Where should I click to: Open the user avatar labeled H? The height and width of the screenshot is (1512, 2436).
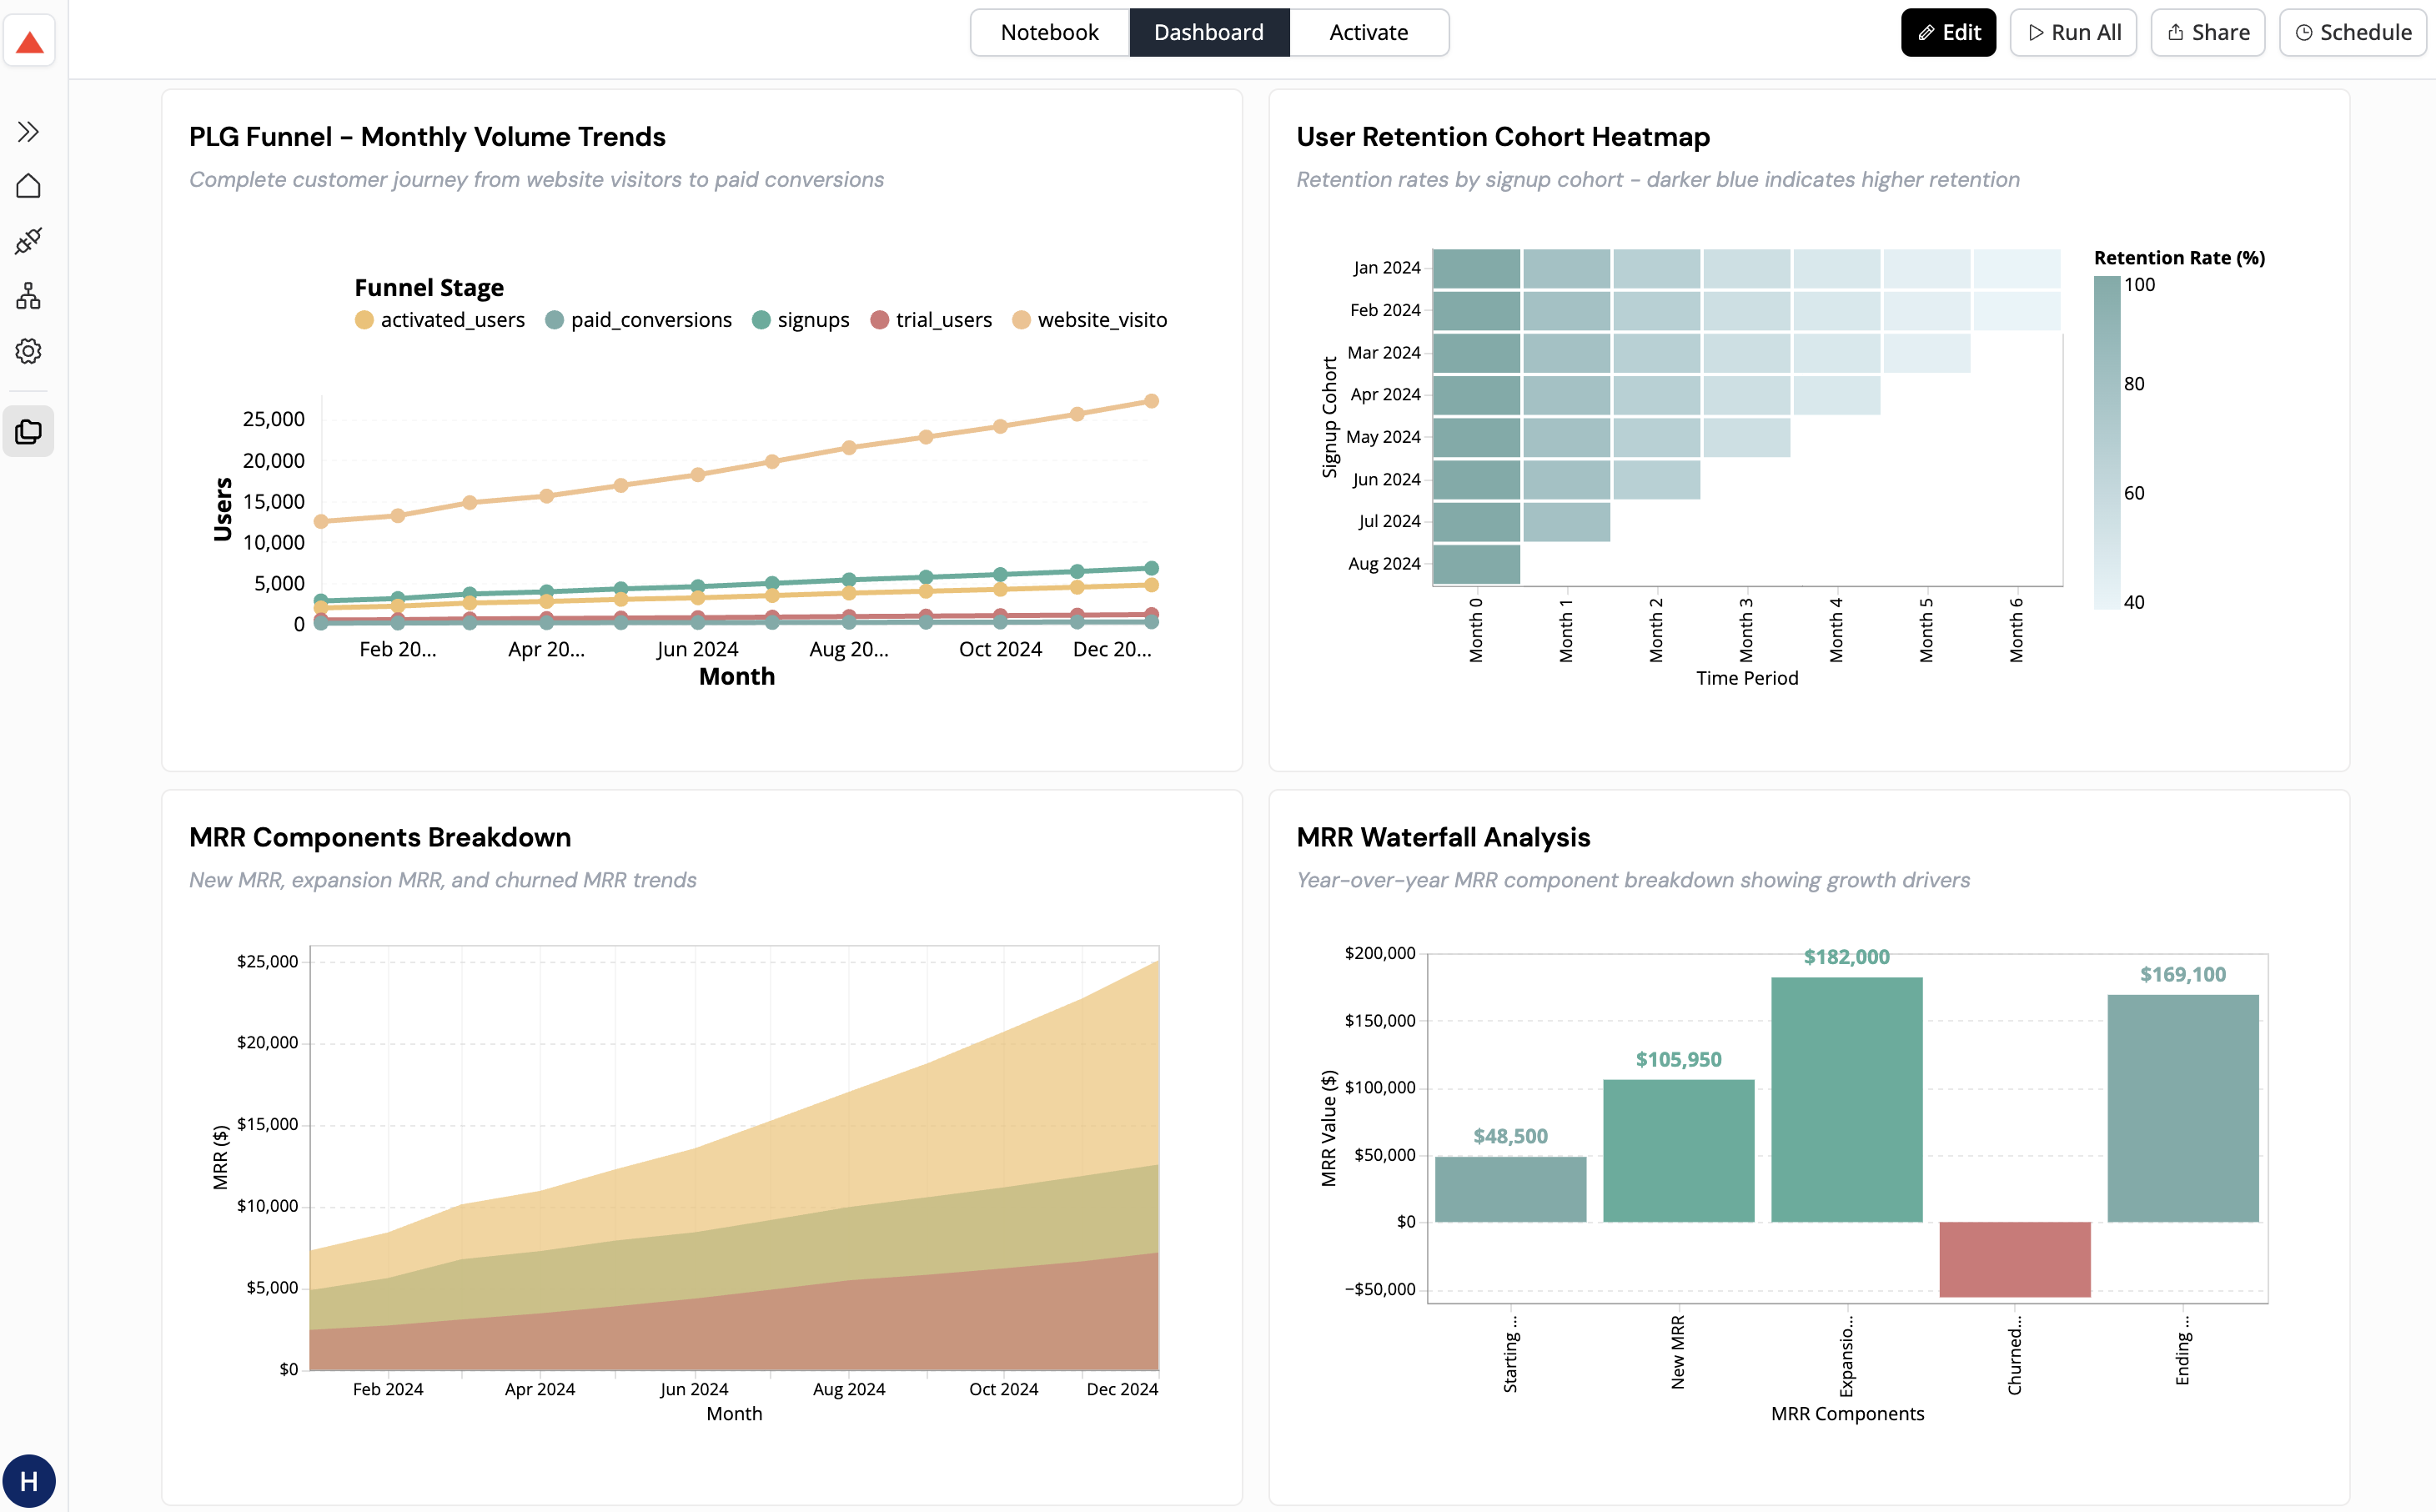tap(29, 1481)
